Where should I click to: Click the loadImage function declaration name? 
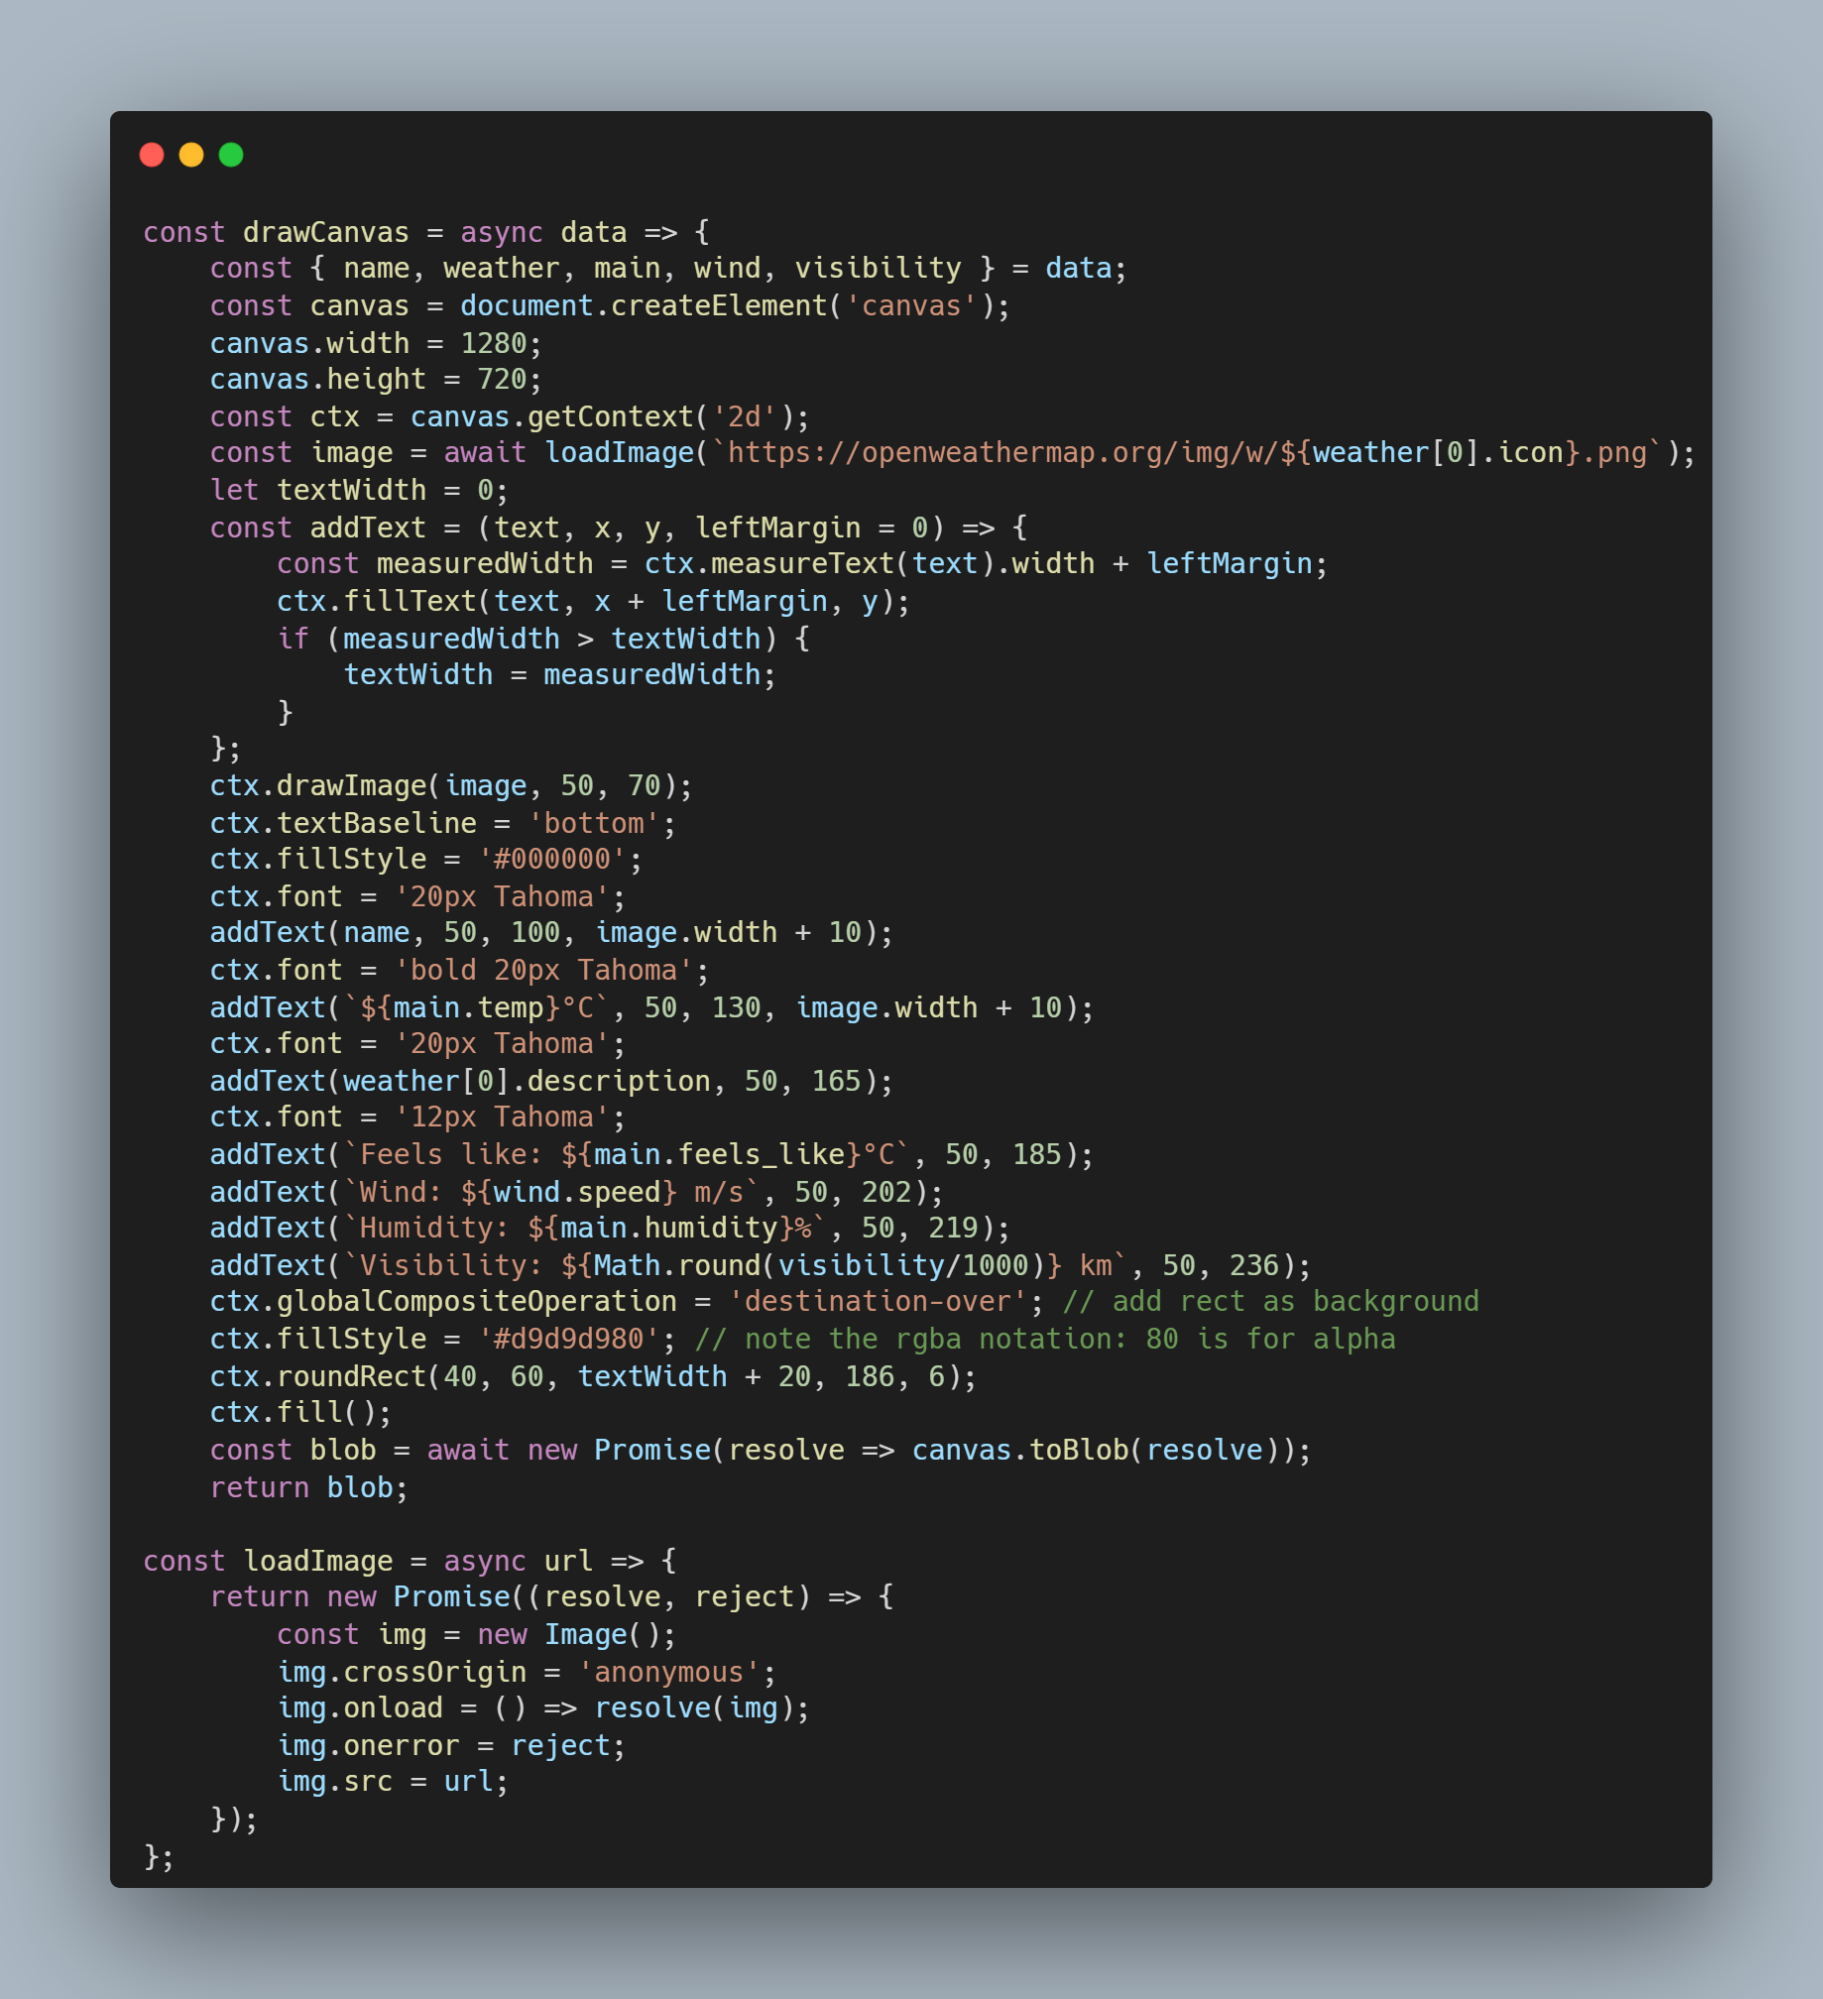(318, 1561)
